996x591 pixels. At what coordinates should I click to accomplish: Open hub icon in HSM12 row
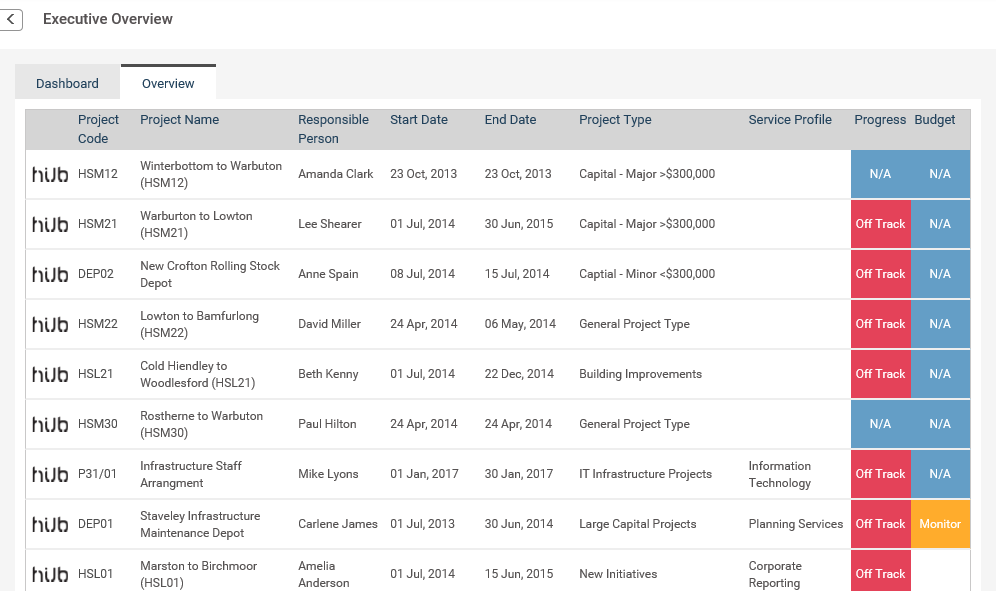[50, 174]
